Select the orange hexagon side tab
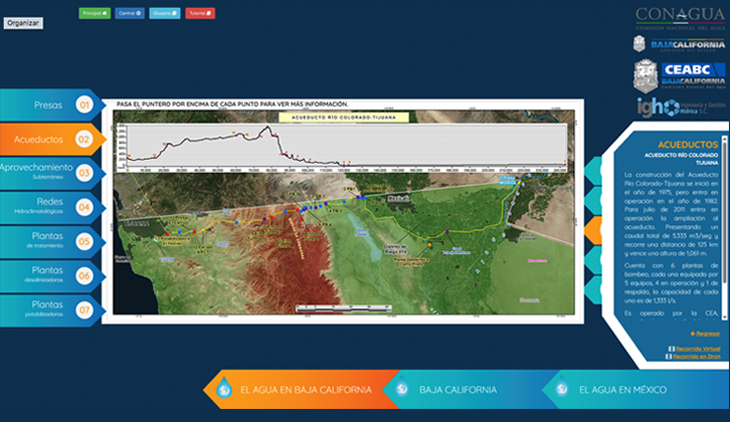 (593, 230)
